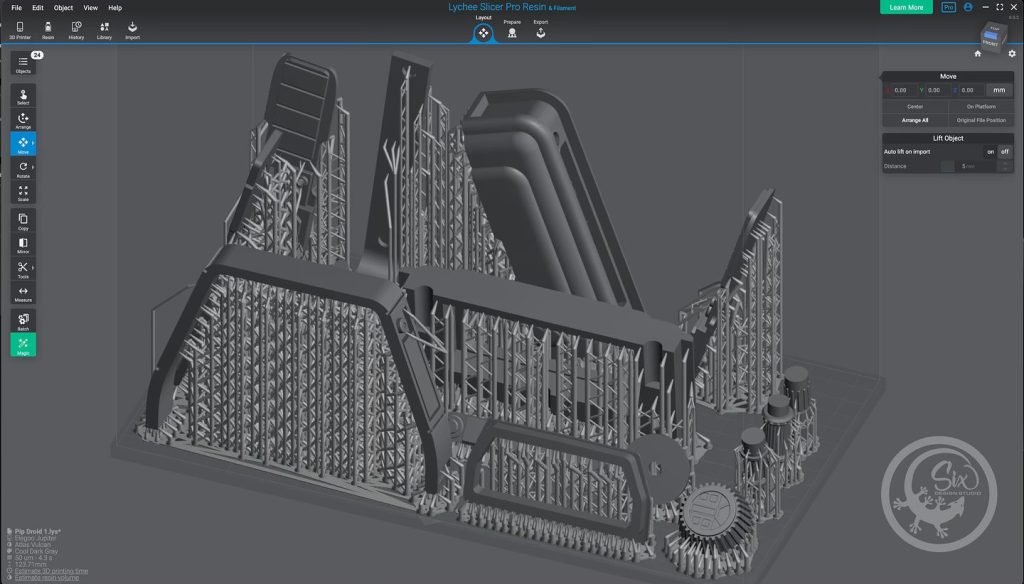The height and width of the screenshot is (584, 1024).
Task: Open the mm units dropdown
Action: coord(998,90)
